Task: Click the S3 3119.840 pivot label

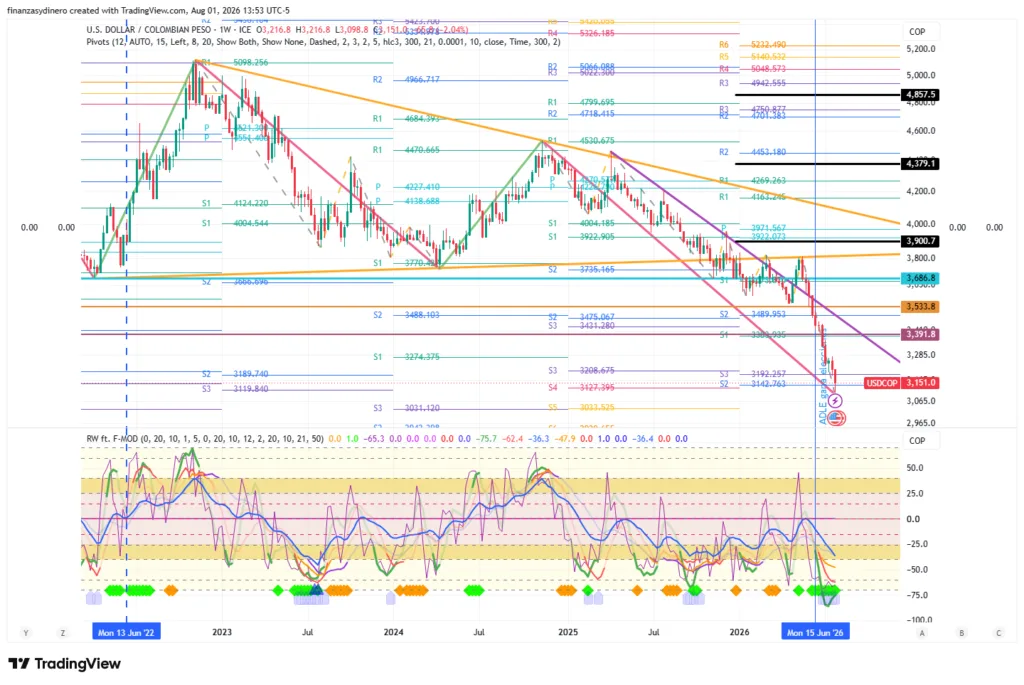Action: 235,389
